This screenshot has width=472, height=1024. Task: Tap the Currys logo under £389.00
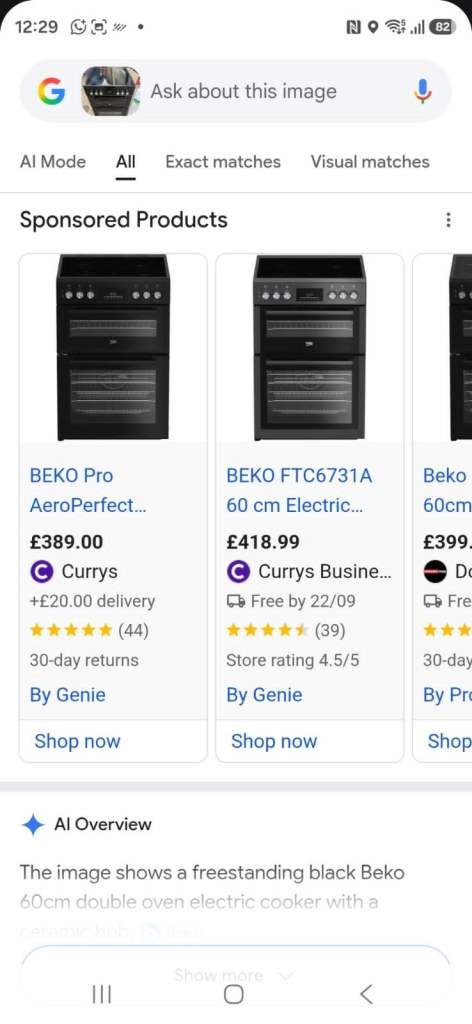pyautogui.click(x=40, y=572)
